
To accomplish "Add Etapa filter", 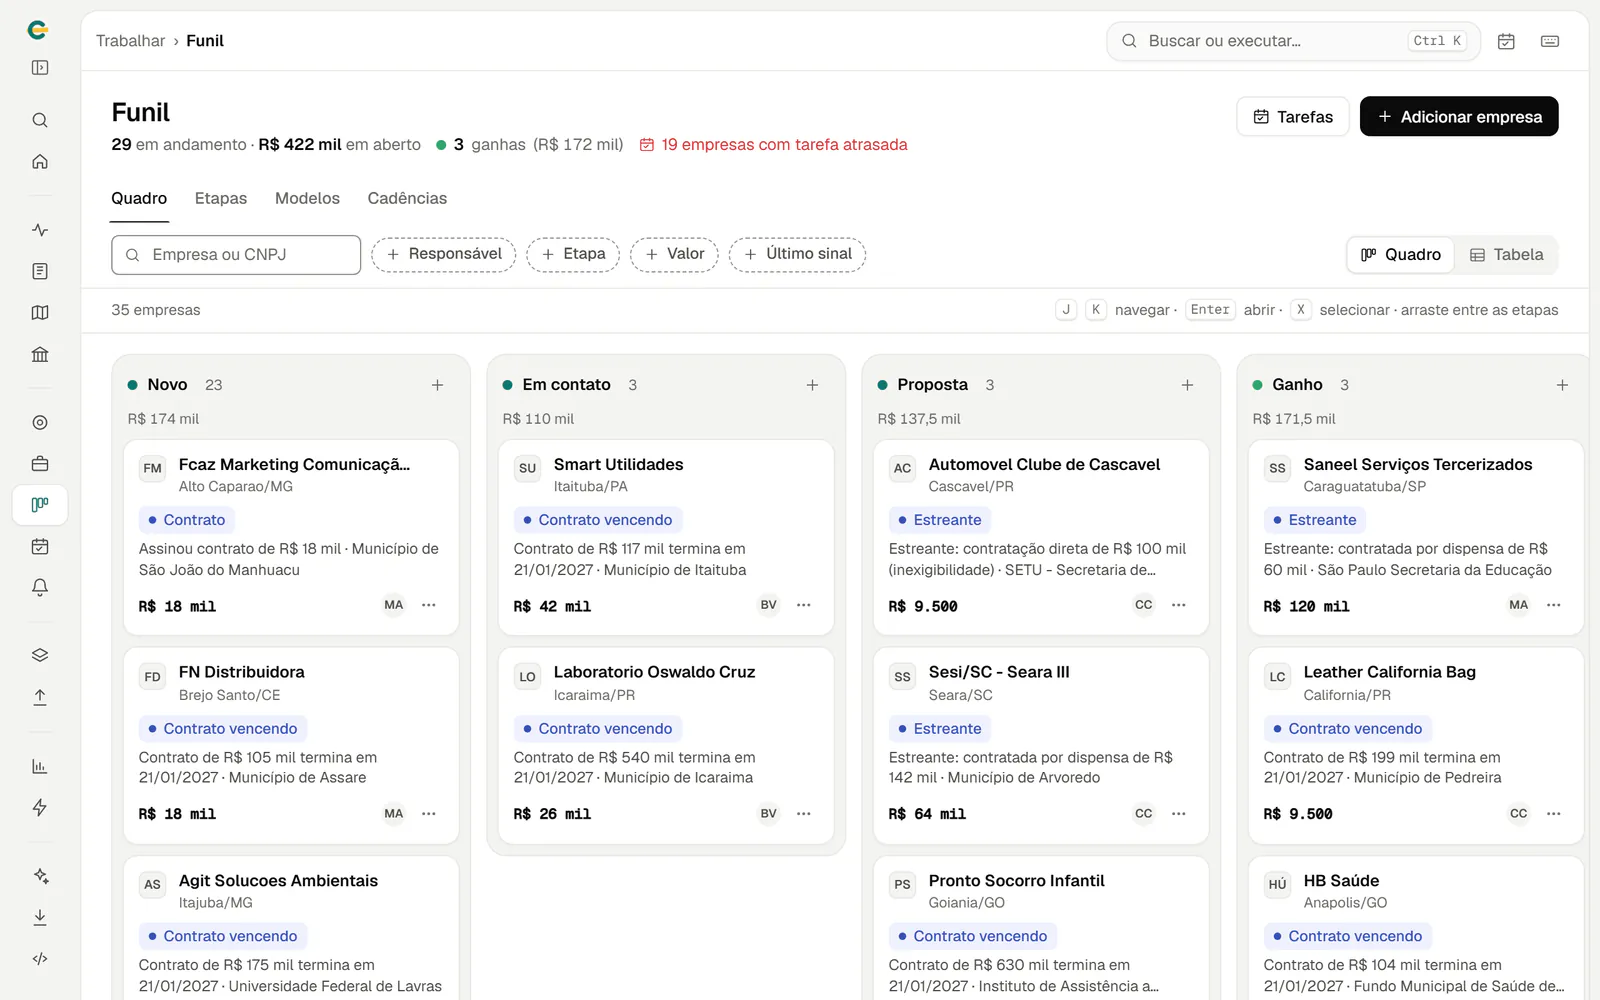I will point(573,254).
